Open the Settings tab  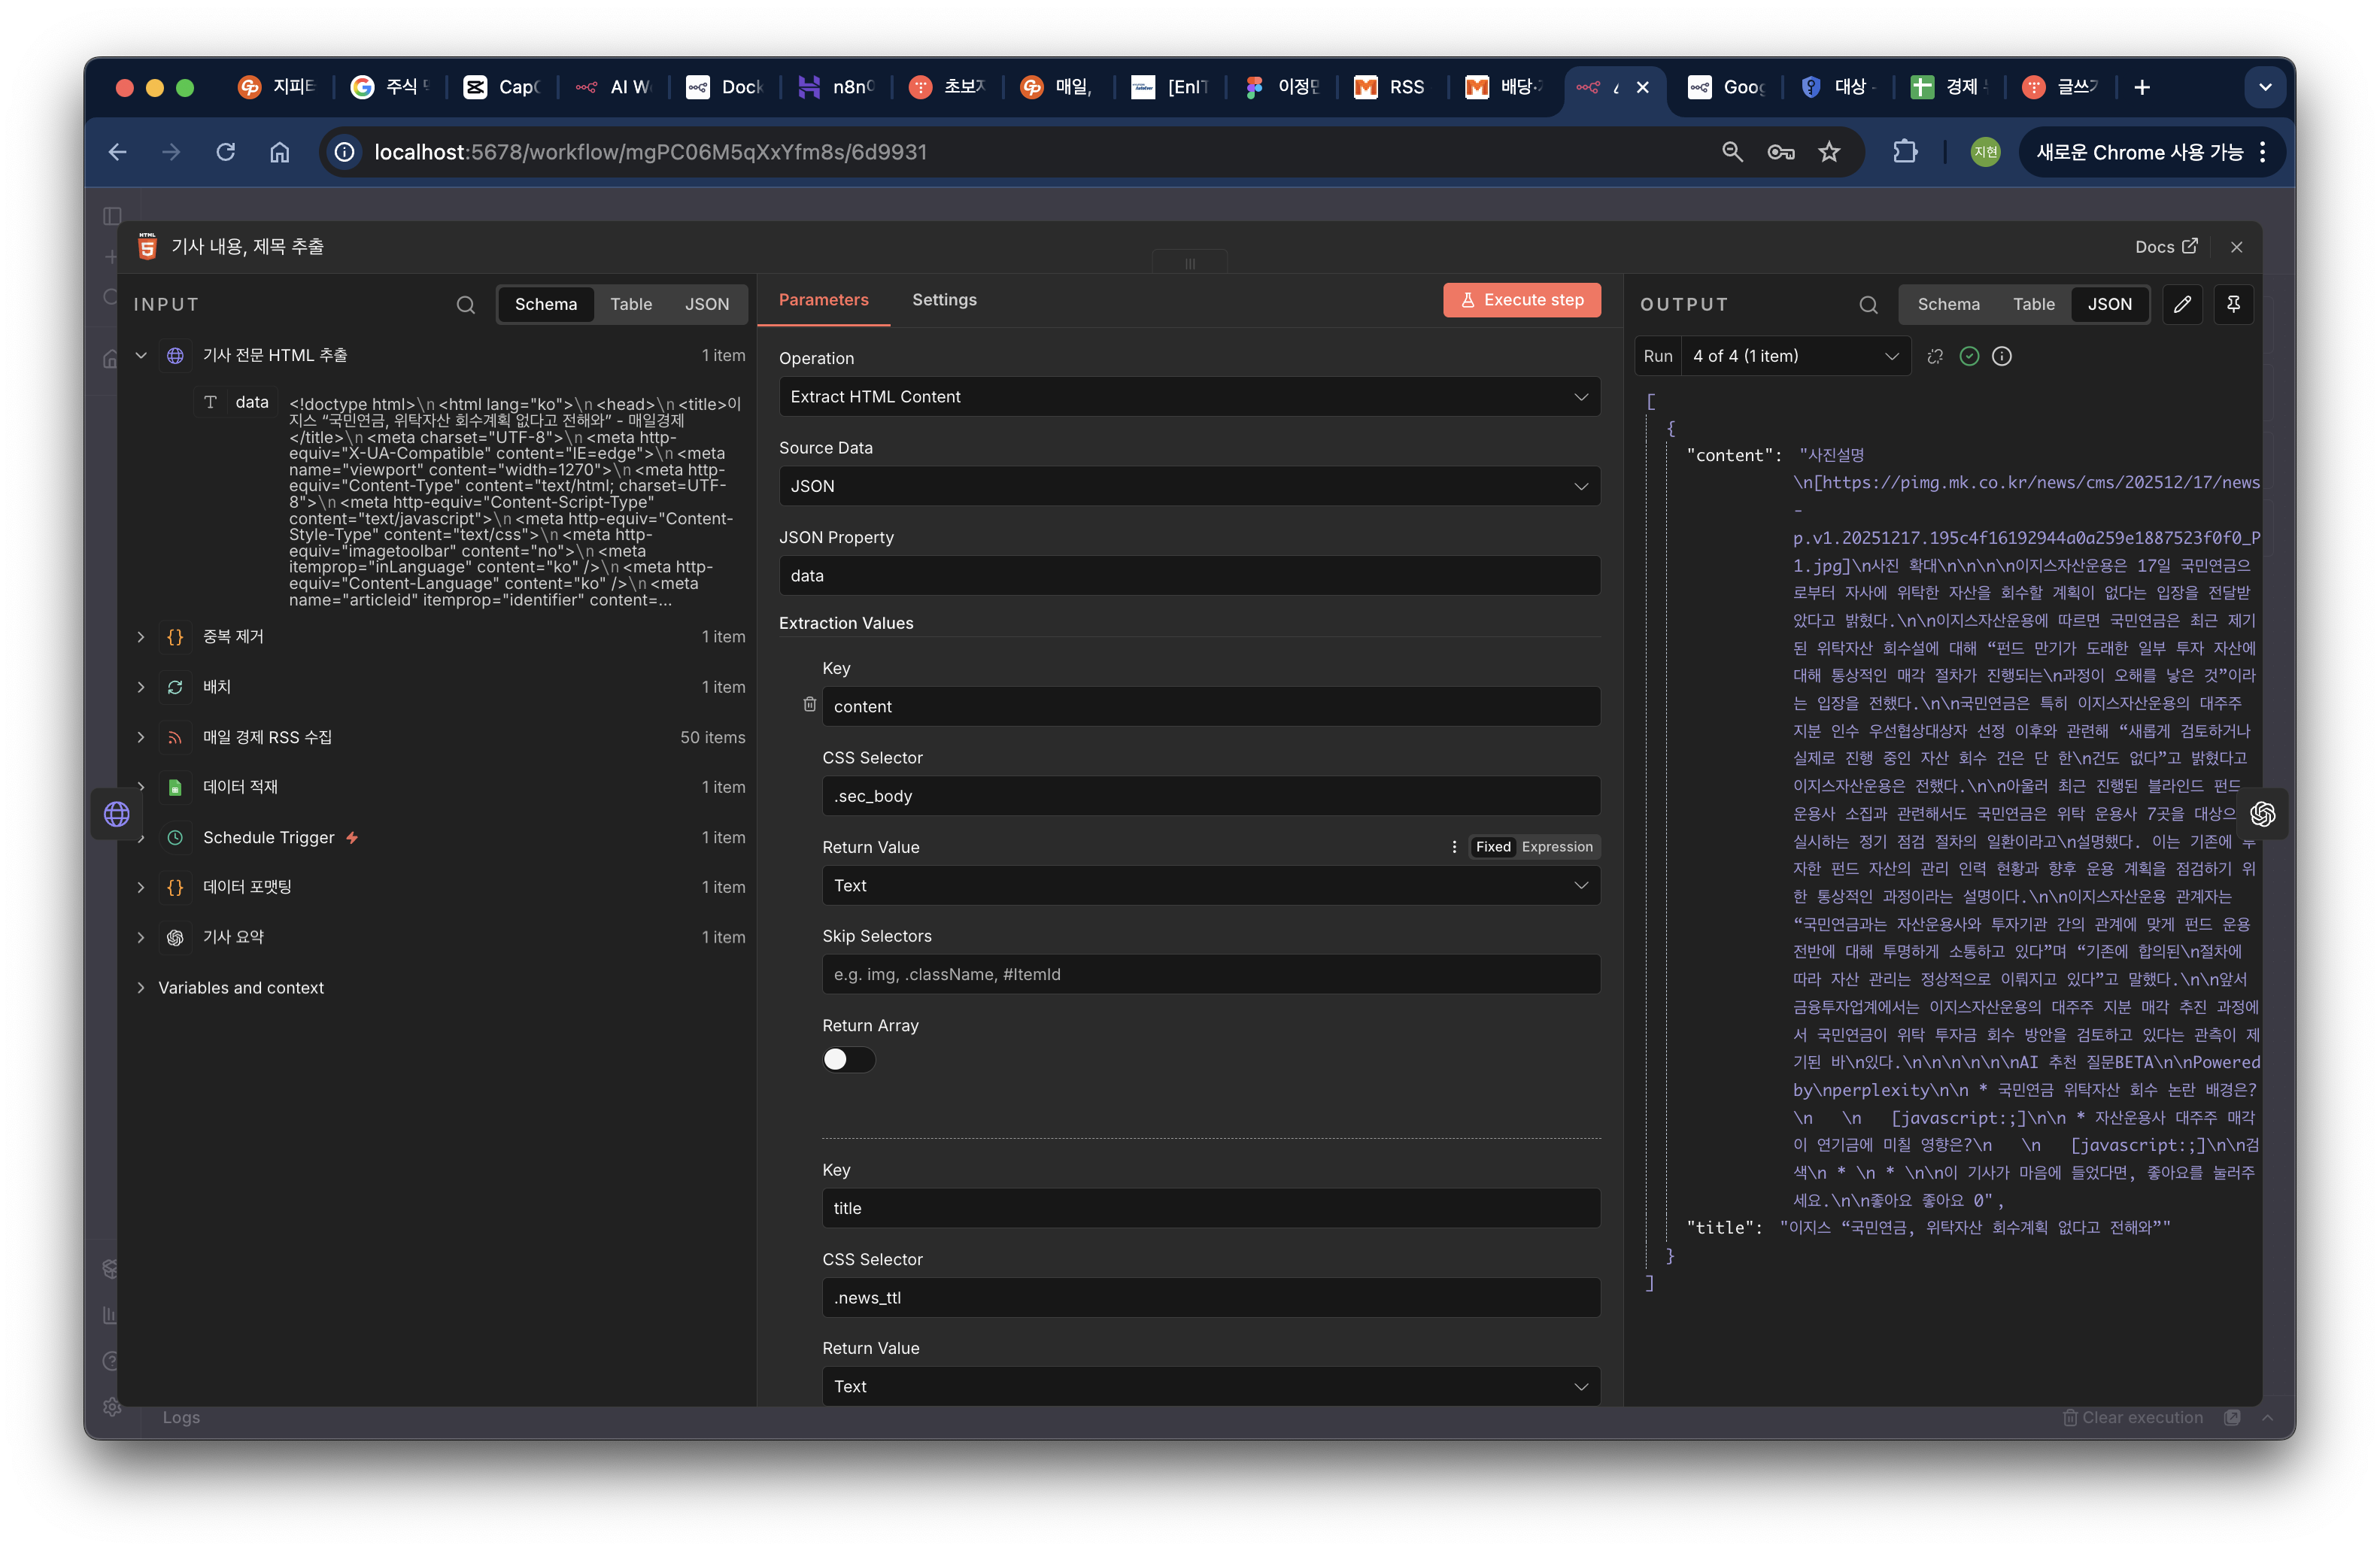tap(944, 300)
